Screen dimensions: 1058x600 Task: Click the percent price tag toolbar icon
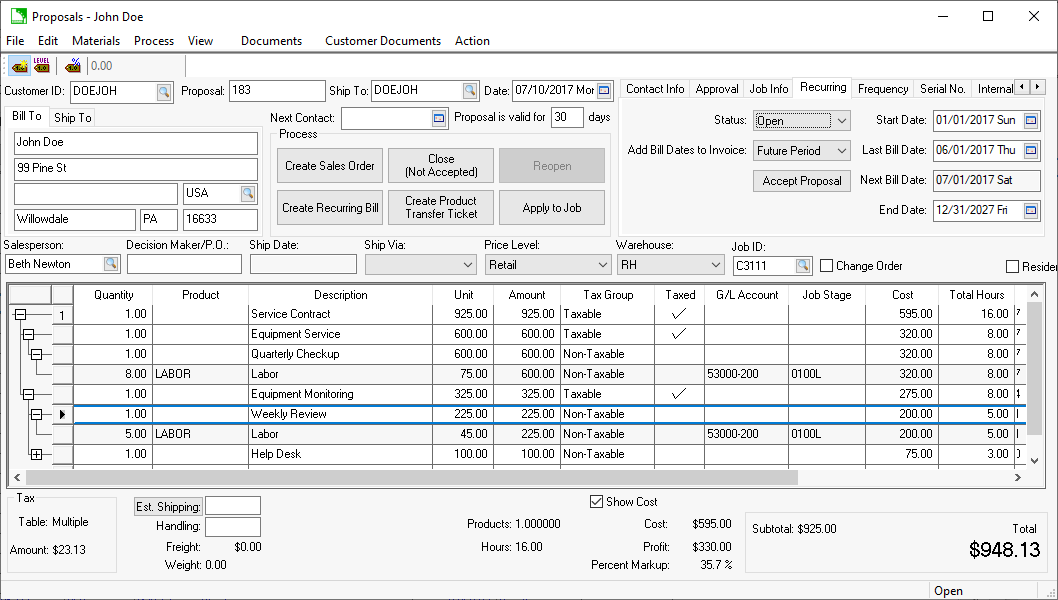(72, 66)
